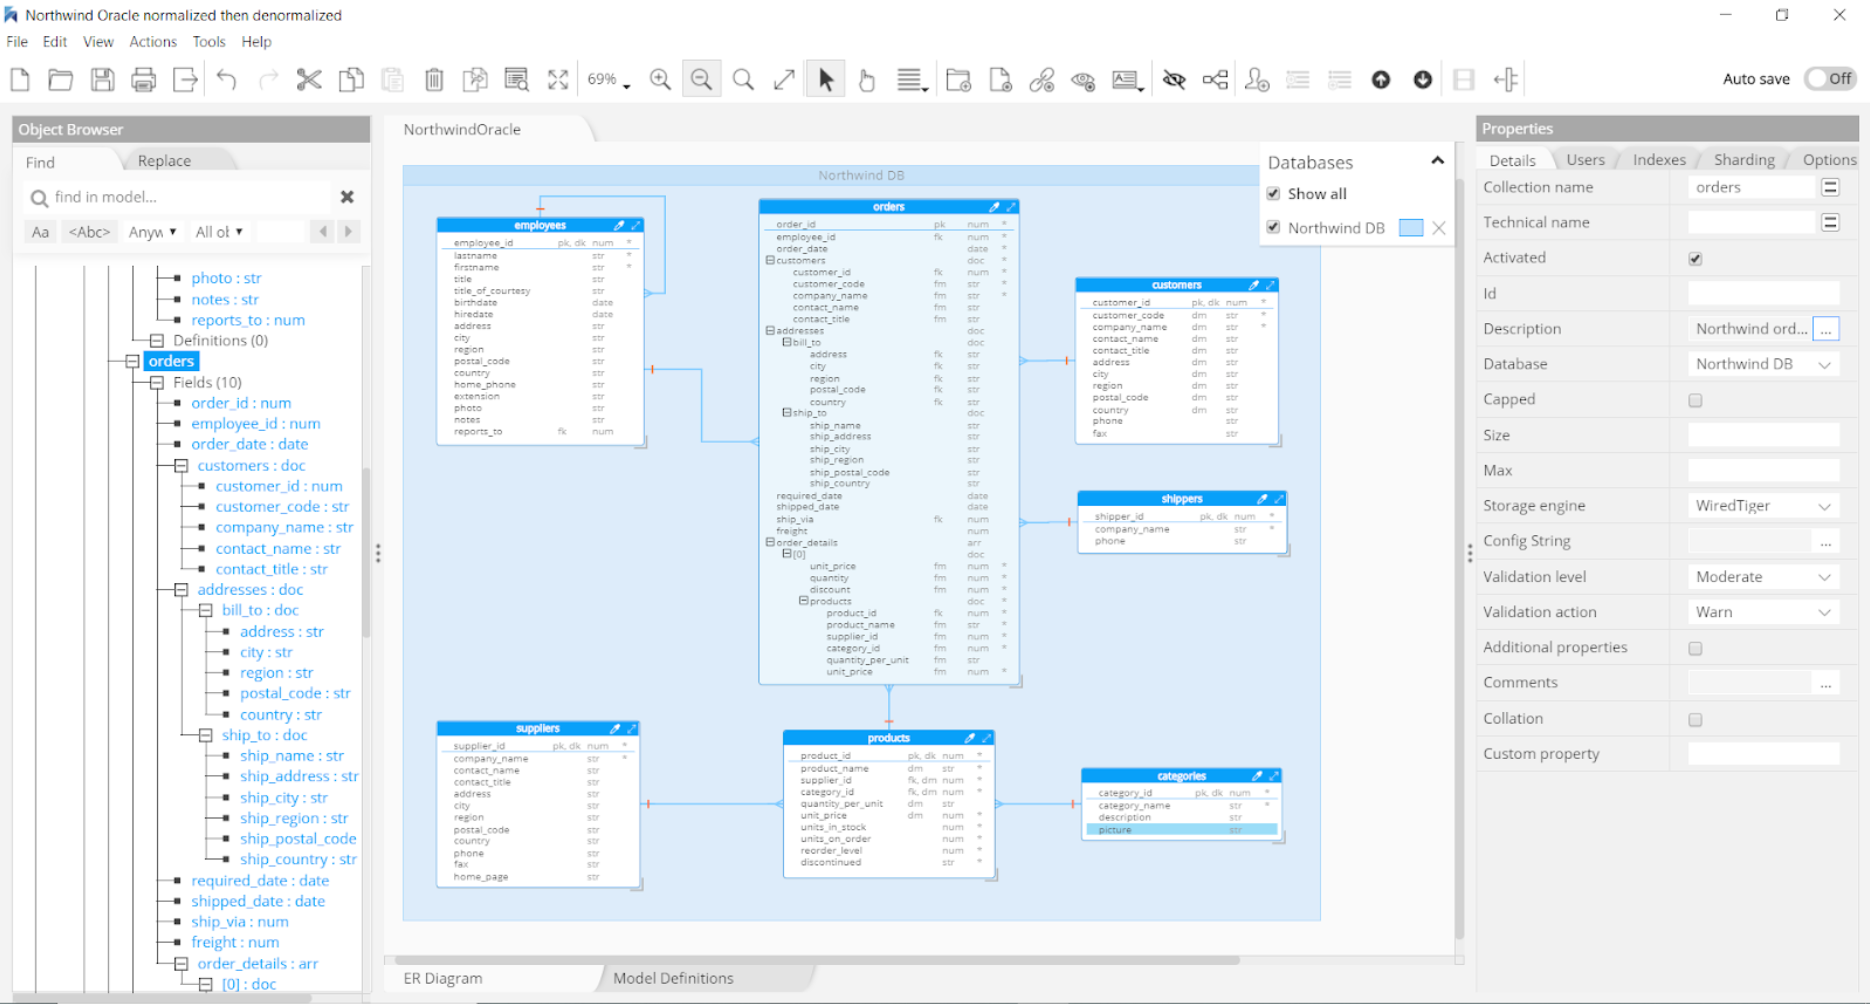1870x1004 pixels.
Task: Click the Custom property input field
Action: [x=1763, y=753]
